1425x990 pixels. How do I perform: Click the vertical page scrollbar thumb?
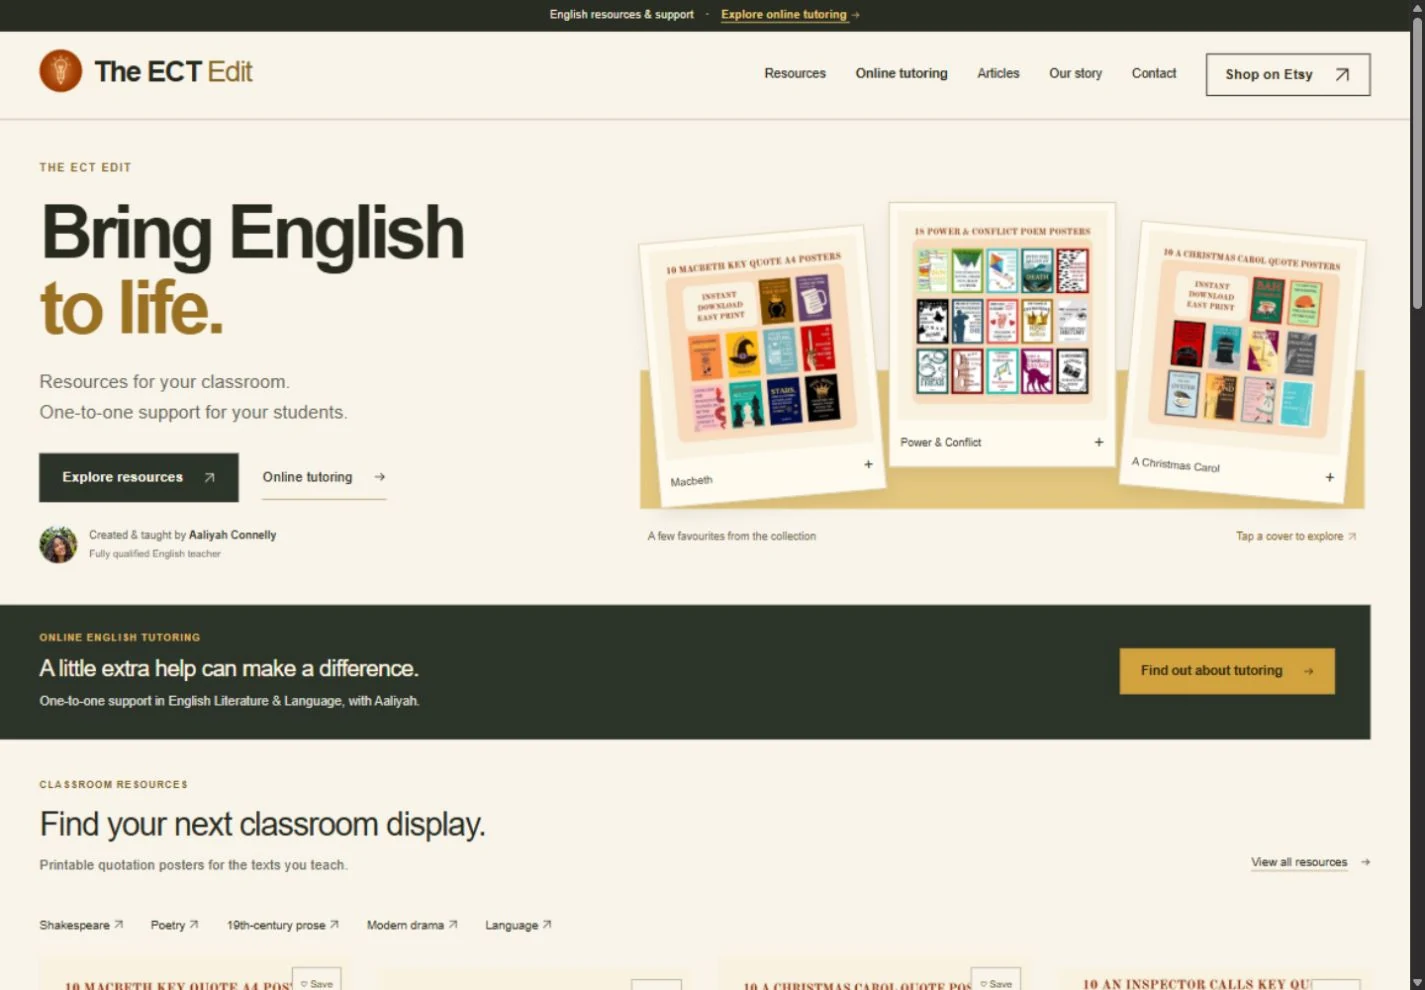click(x=1417, y=165)
